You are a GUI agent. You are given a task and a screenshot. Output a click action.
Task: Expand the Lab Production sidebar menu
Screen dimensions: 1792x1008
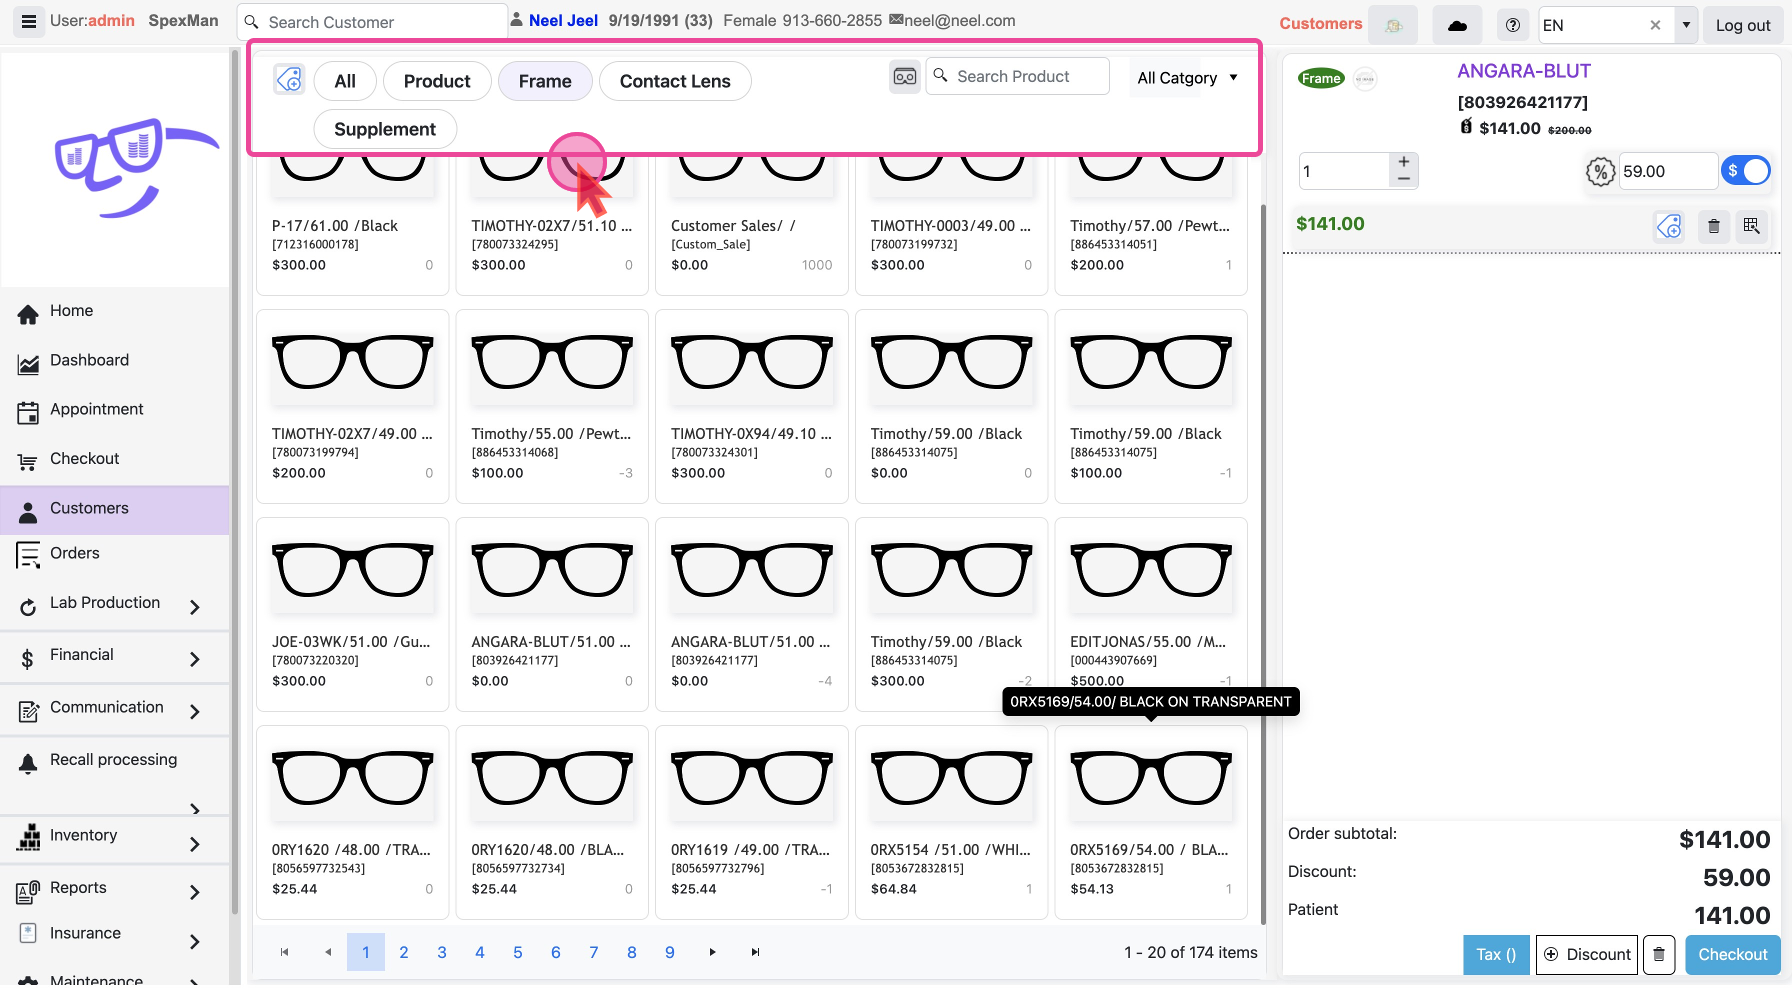(x=194, y=607)
